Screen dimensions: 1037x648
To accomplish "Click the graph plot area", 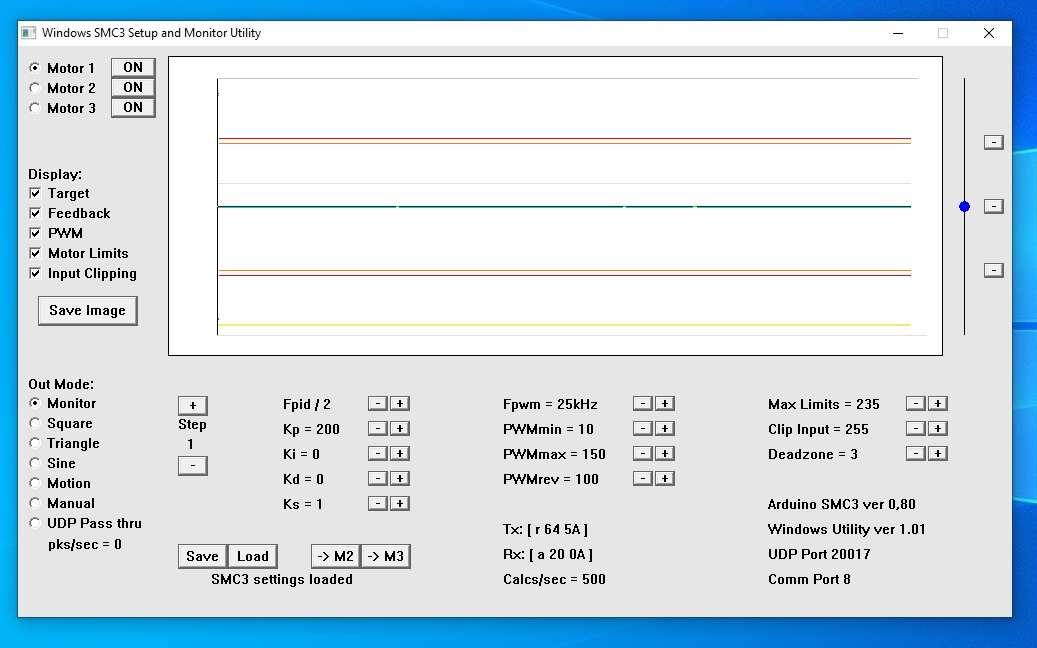I will point(556,206).
